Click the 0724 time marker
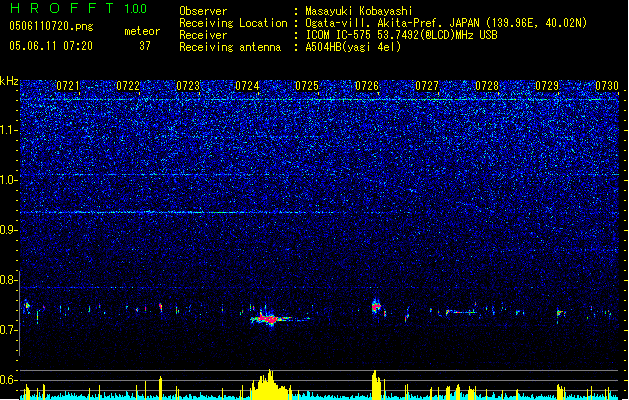This screenshot has width=629, height=400. click(x=247, y=86)
